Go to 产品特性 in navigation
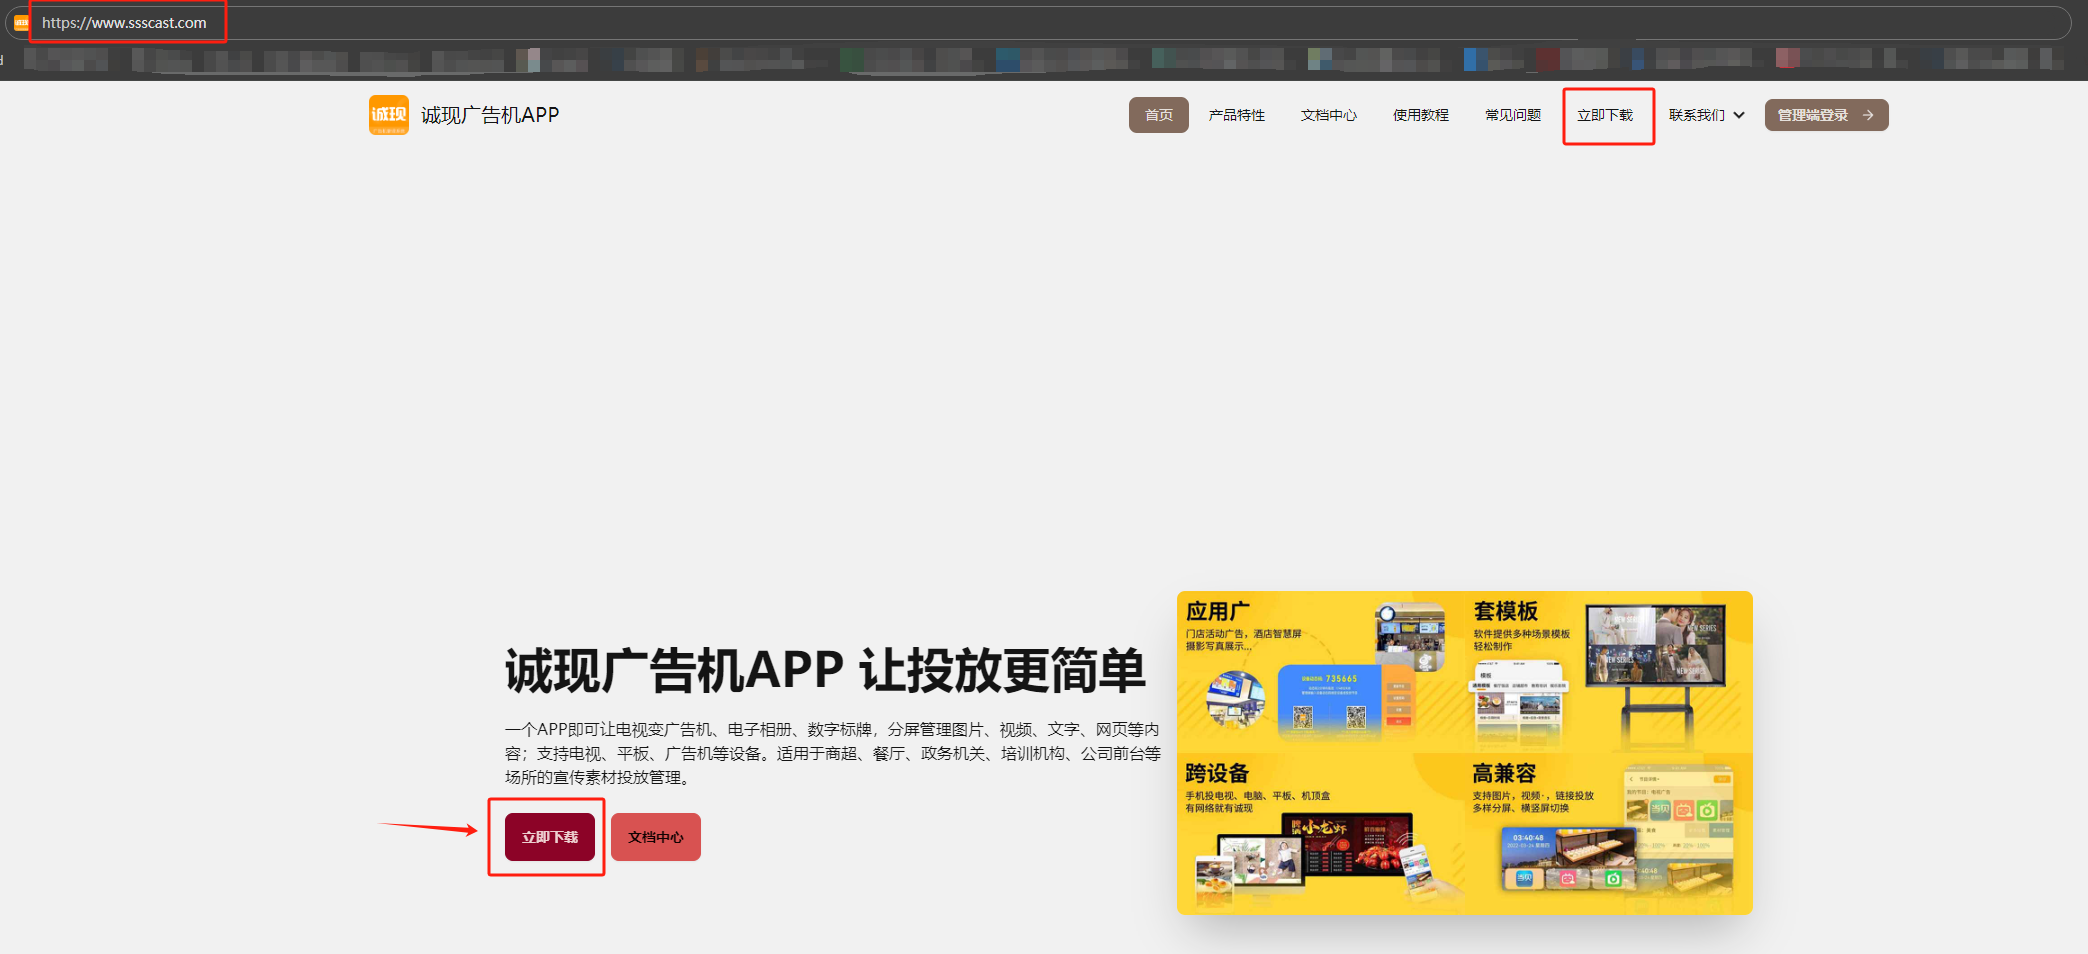 [1236, 115]
